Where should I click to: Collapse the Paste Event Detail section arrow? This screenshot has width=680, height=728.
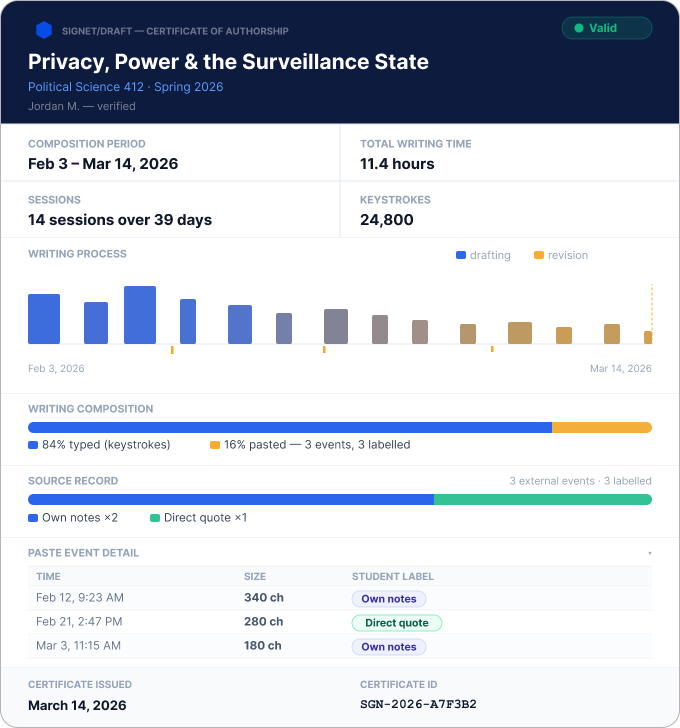pyautogui.click(x=649, y=553)
